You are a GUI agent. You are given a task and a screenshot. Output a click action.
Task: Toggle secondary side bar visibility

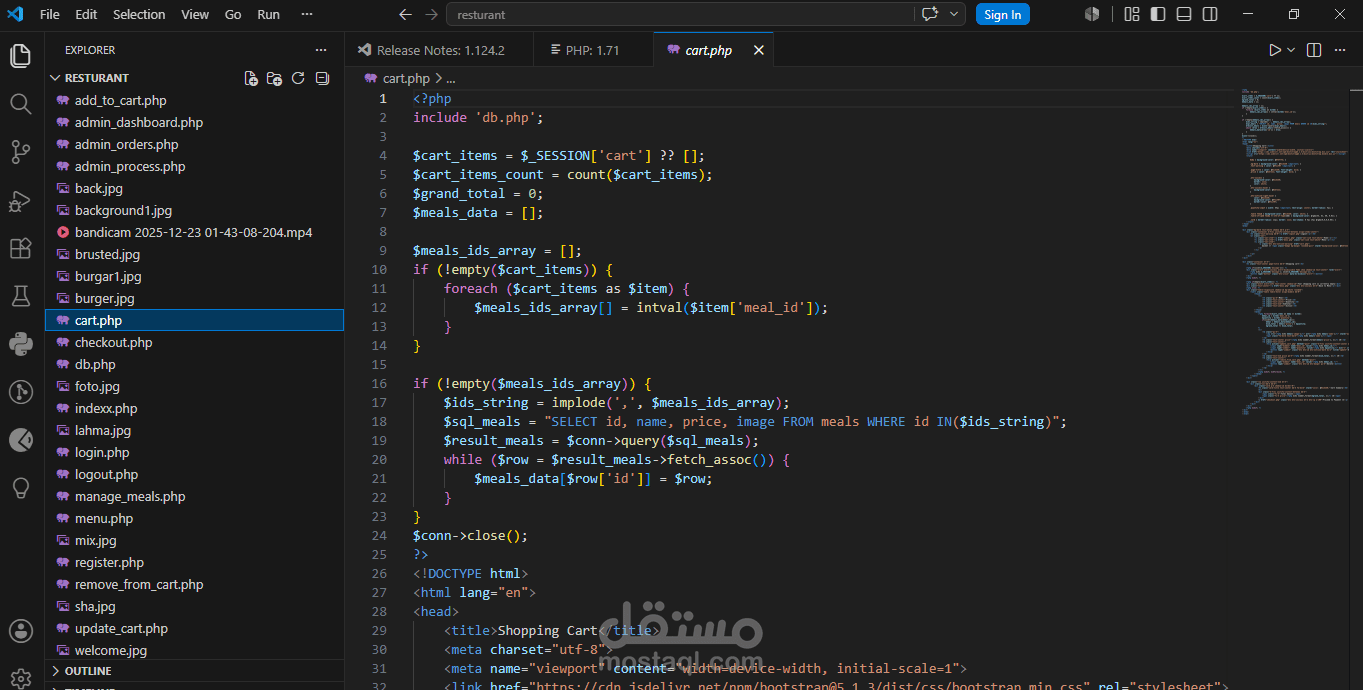[1210, 14]
